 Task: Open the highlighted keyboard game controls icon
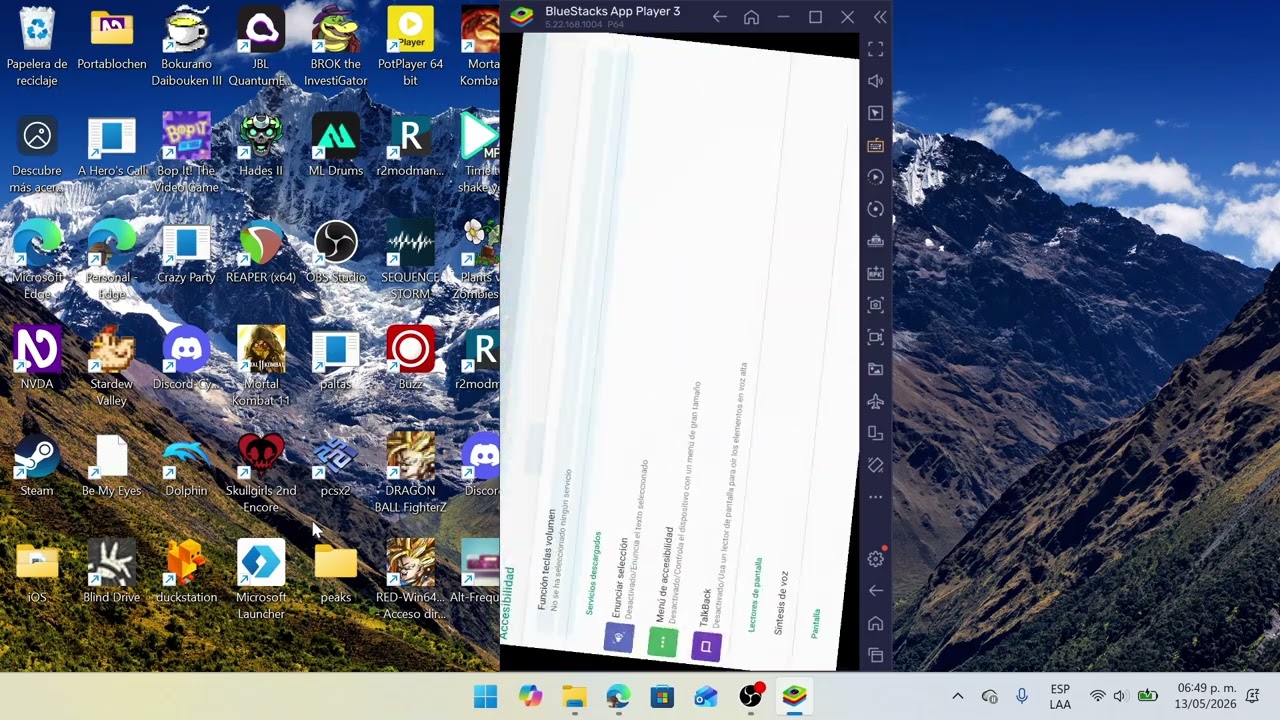click(x=875, y=145)
